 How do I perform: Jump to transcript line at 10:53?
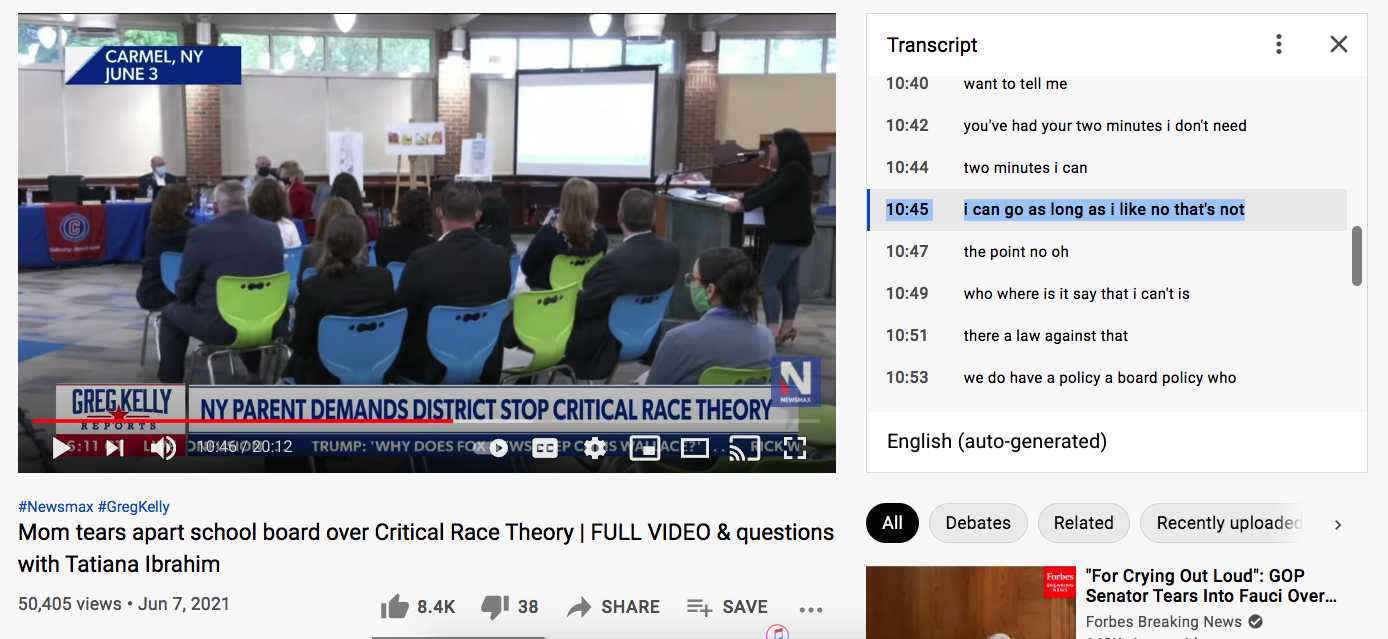click(1107, 378)
